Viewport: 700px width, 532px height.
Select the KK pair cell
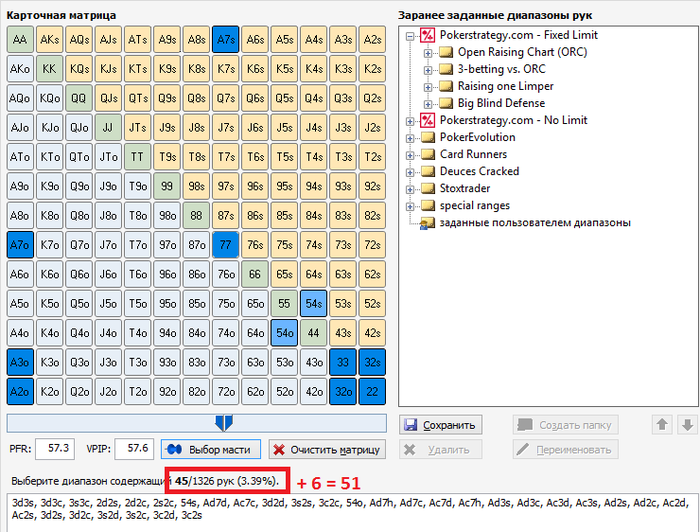point(50,69)
